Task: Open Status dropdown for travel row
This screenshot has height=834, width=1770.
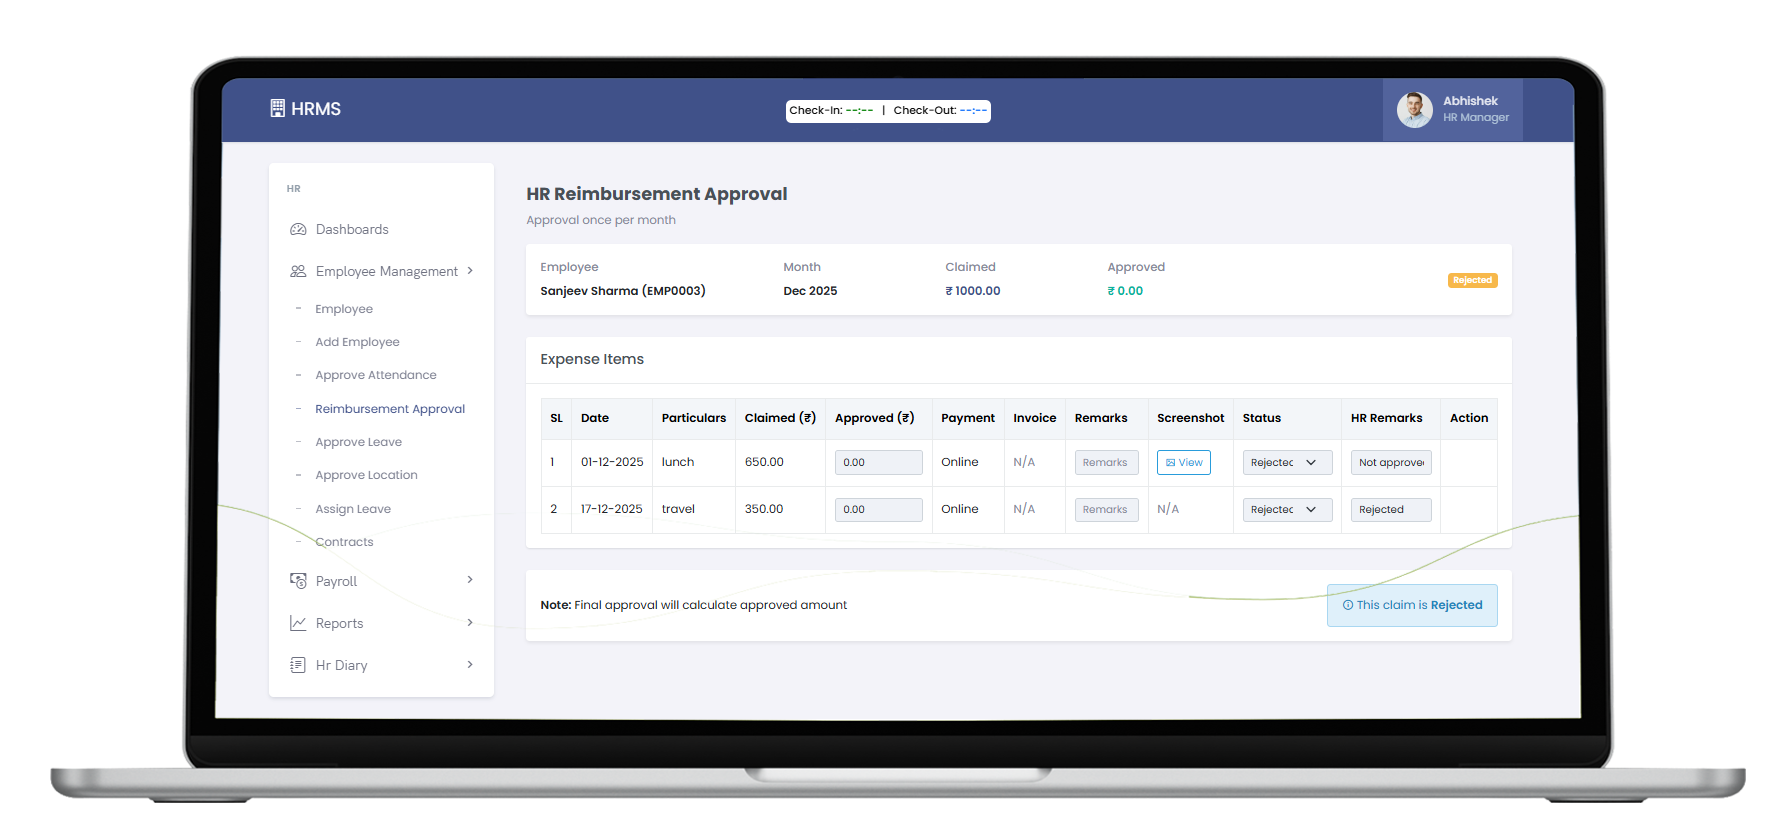Action: pyautogui.click(x=1287, y=509)
